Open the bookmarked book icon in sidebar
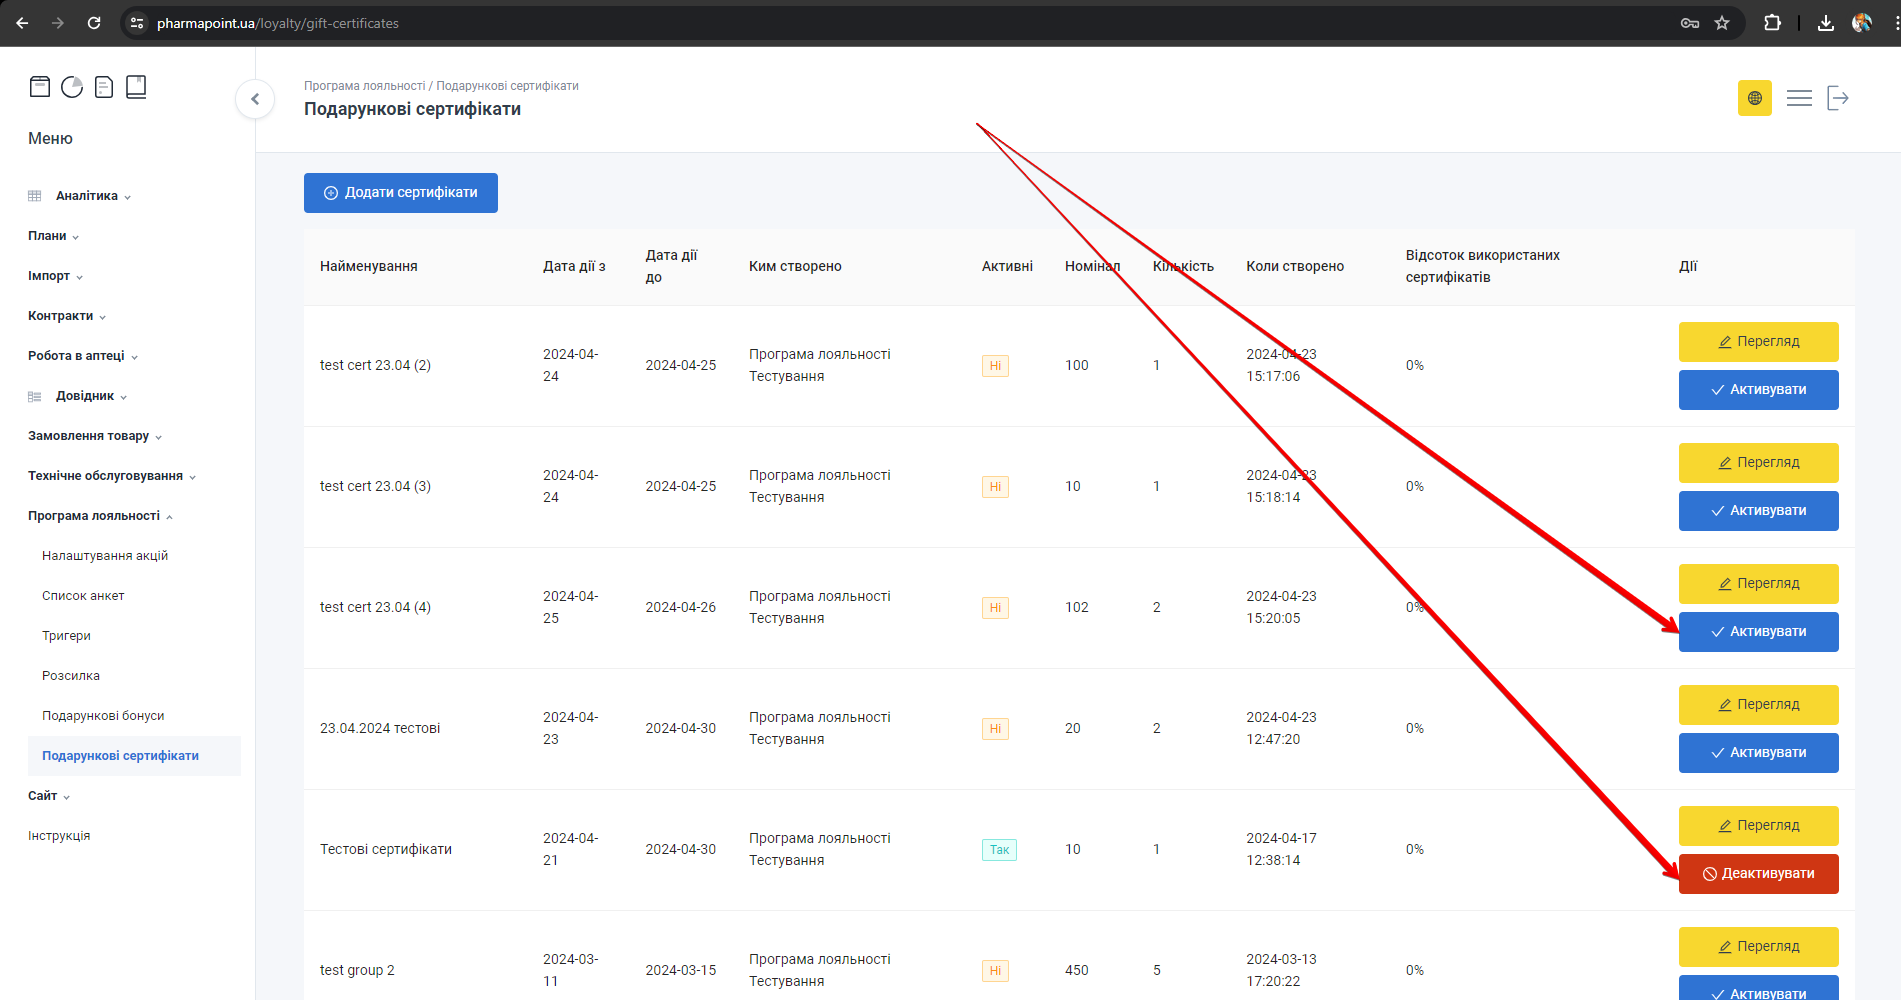 pyautogui.click(x=136, y=87)
